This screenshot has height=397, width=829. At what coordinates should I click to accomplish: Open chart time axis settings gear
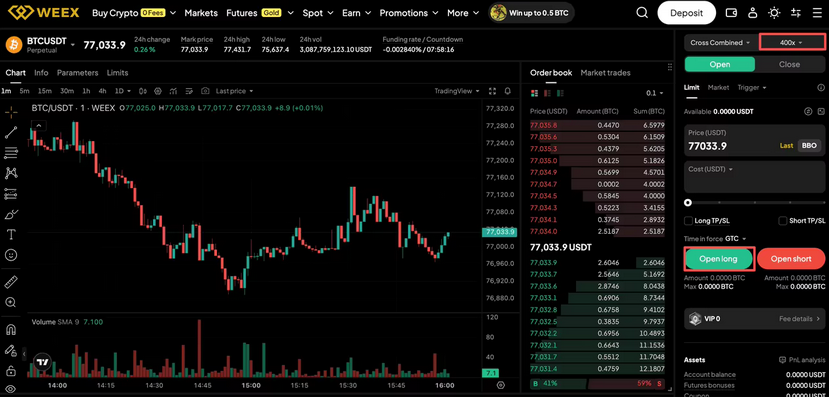tap(501, 385)
